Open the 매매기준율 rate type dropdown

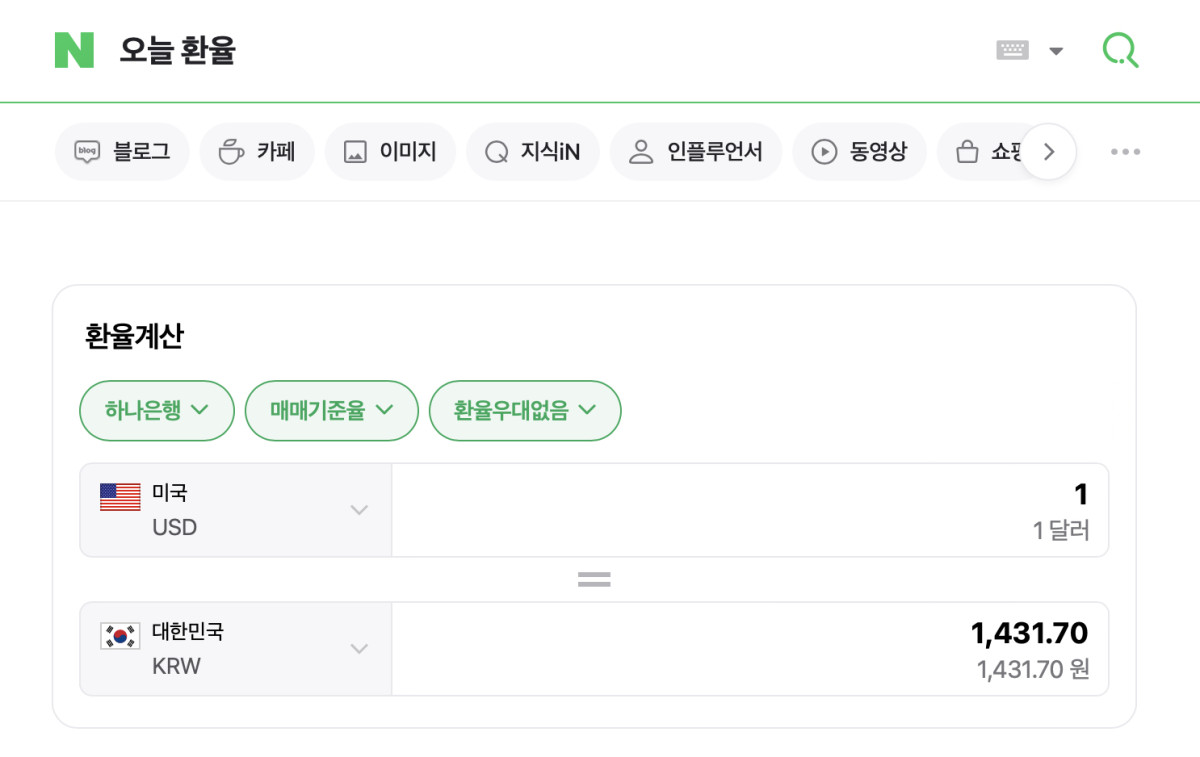click(331, 410)
